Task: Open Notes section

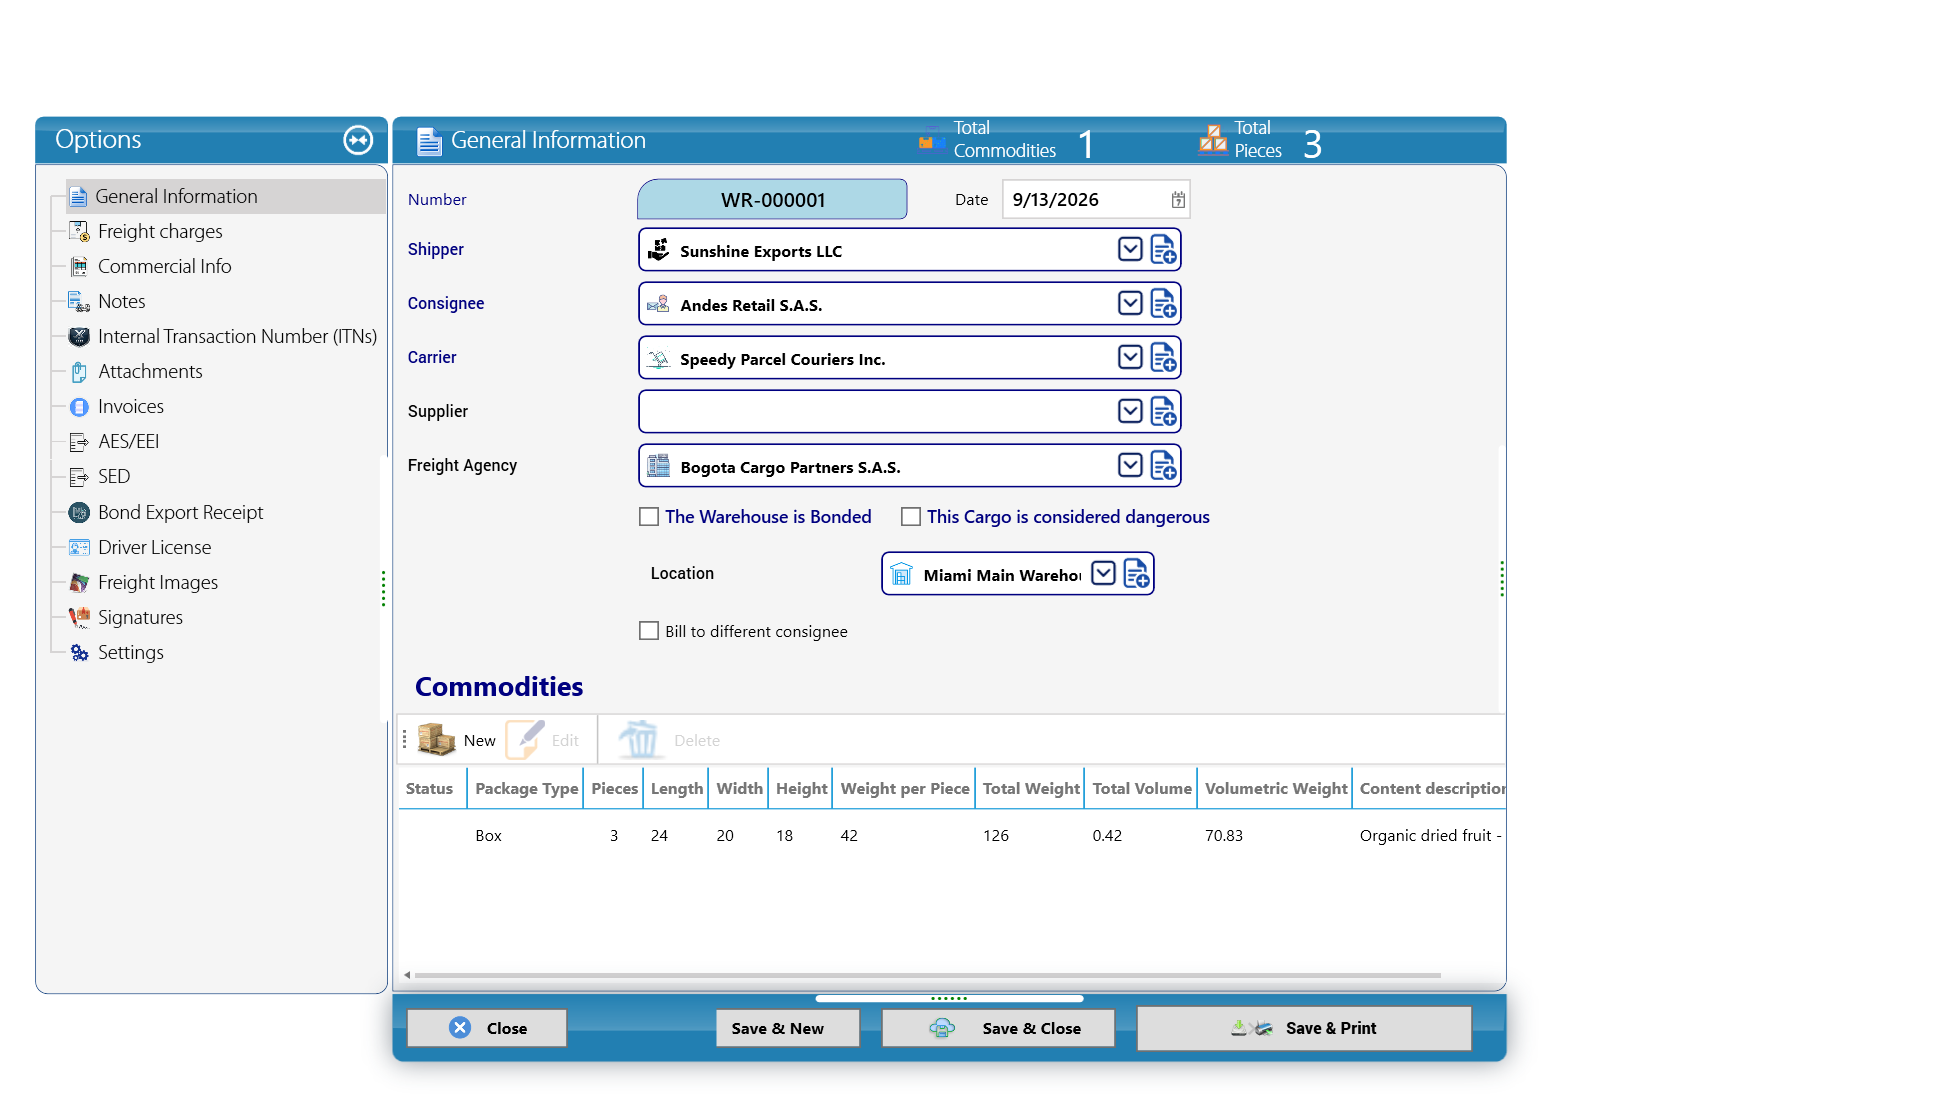Action: [121, 302]
